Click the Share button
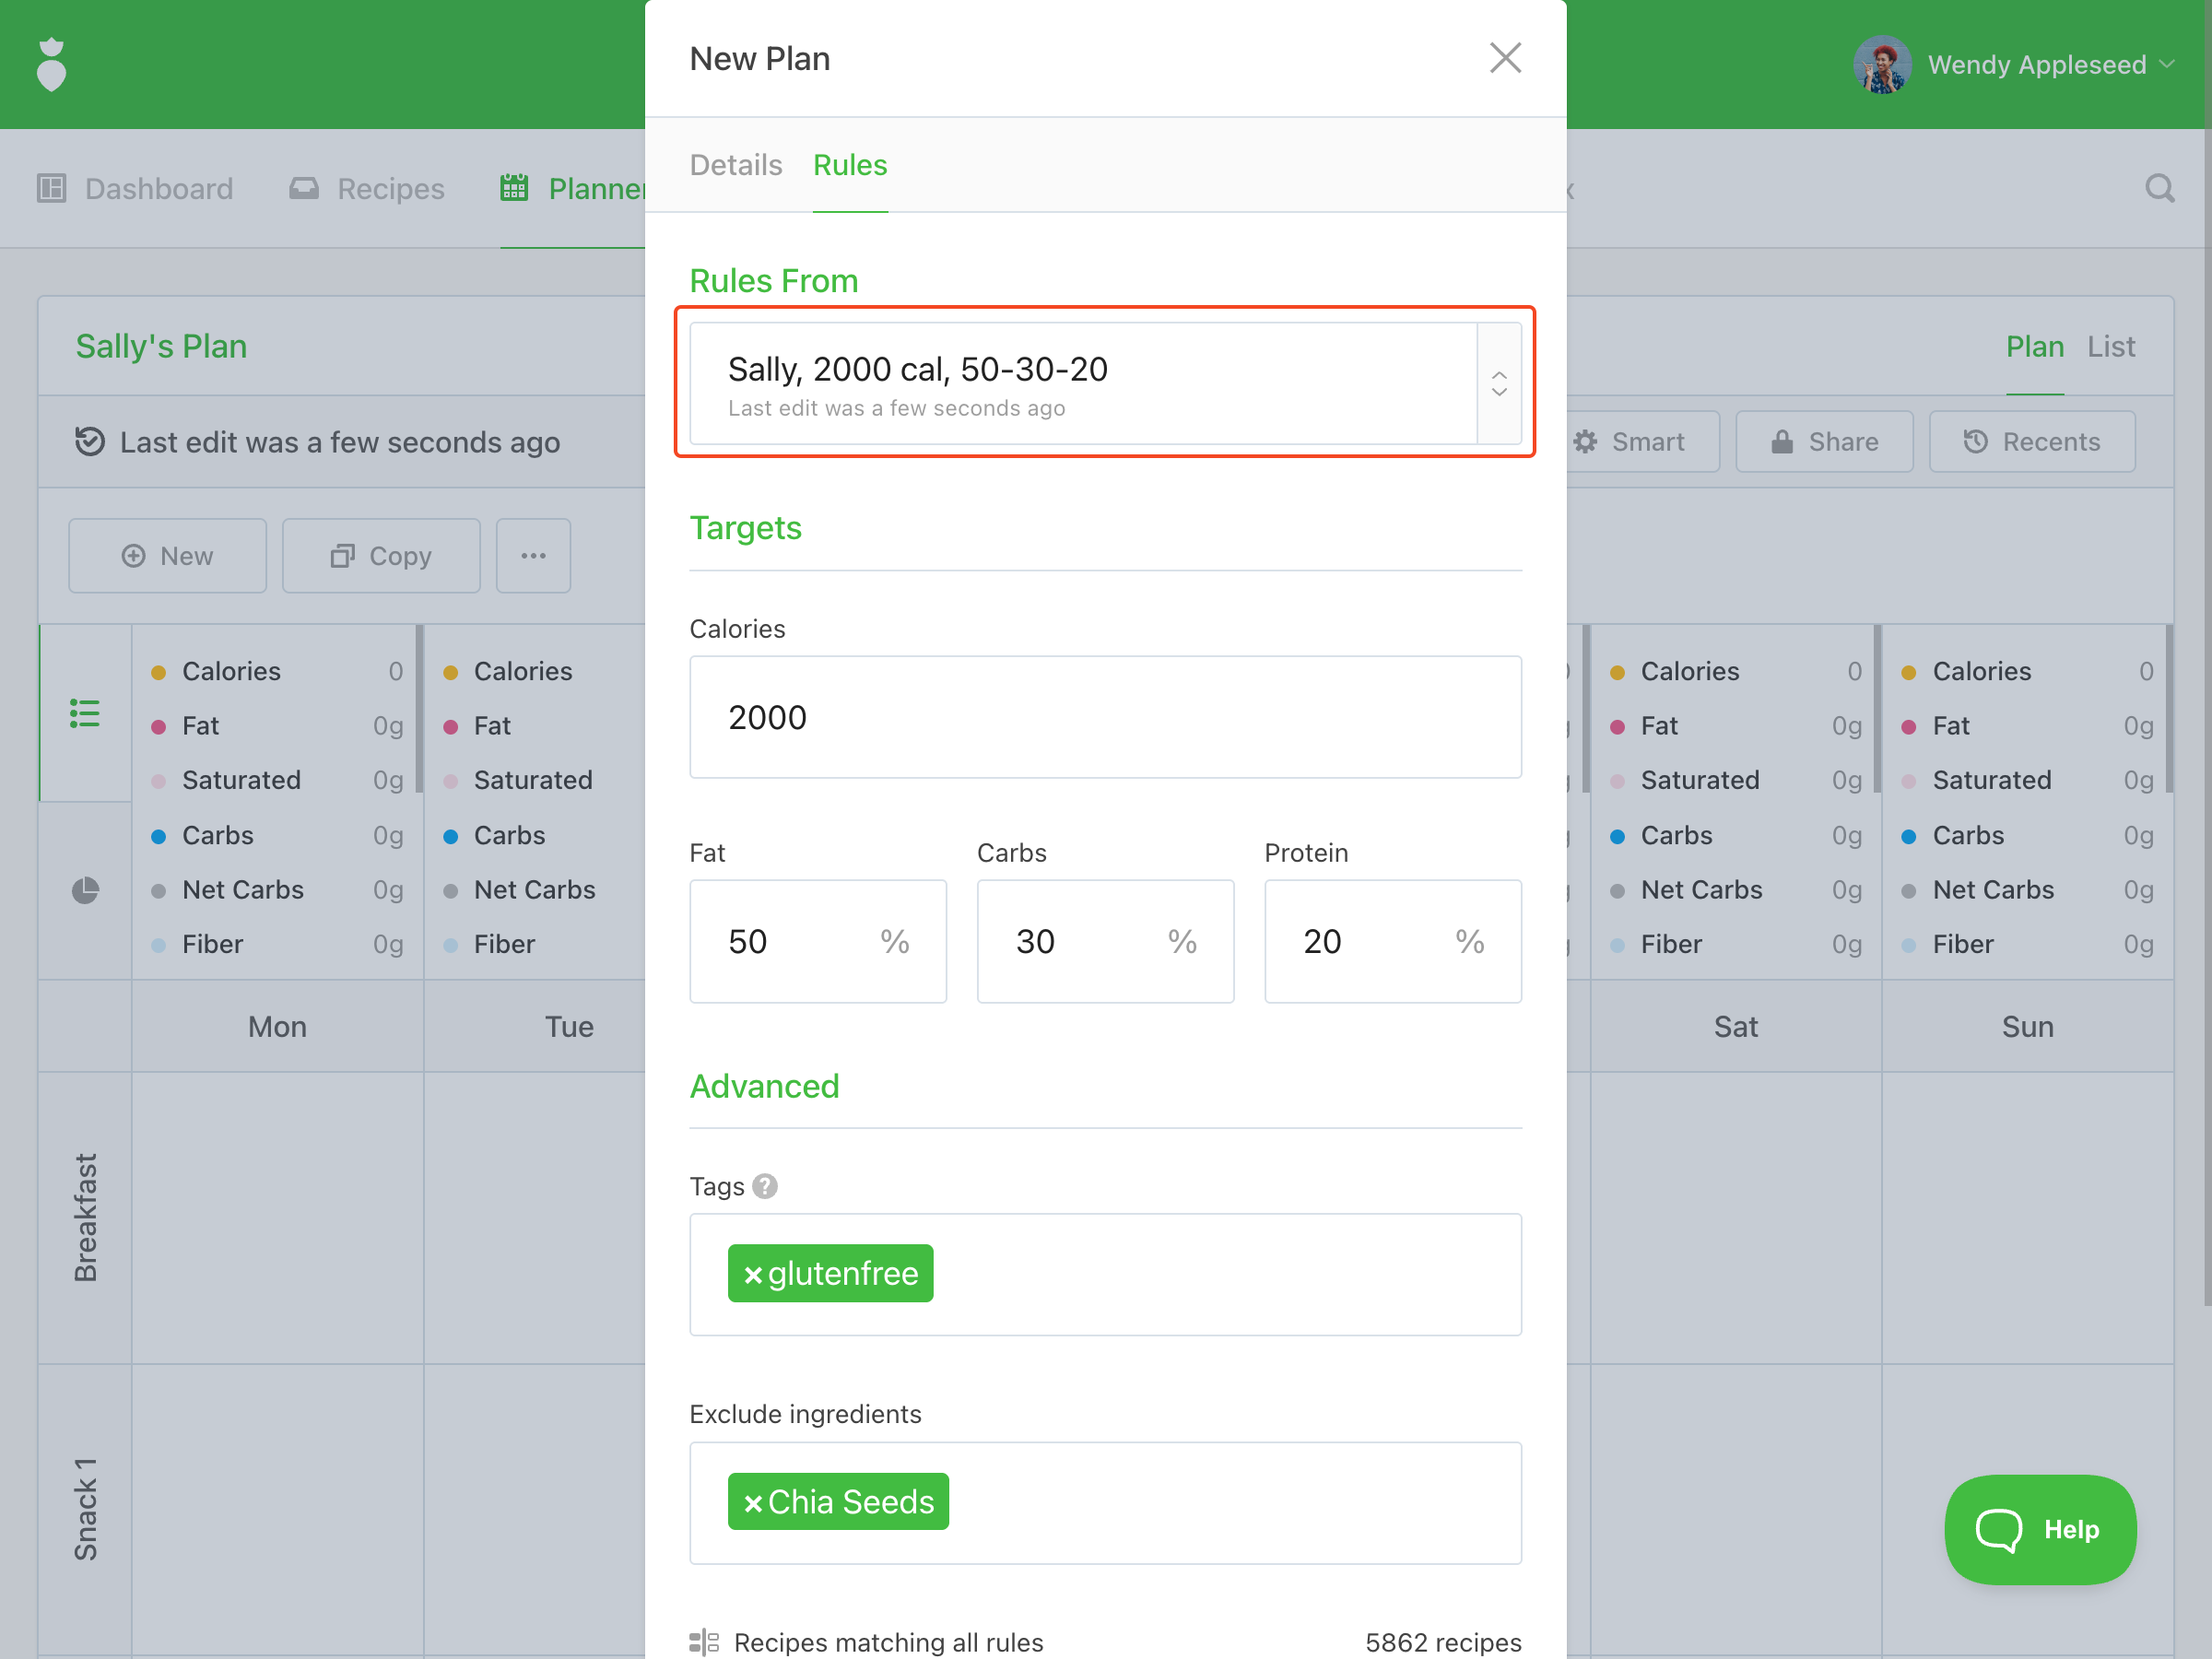Screen dimensions: 2212x1659 pyautogui.click(x=1824, y=442)
